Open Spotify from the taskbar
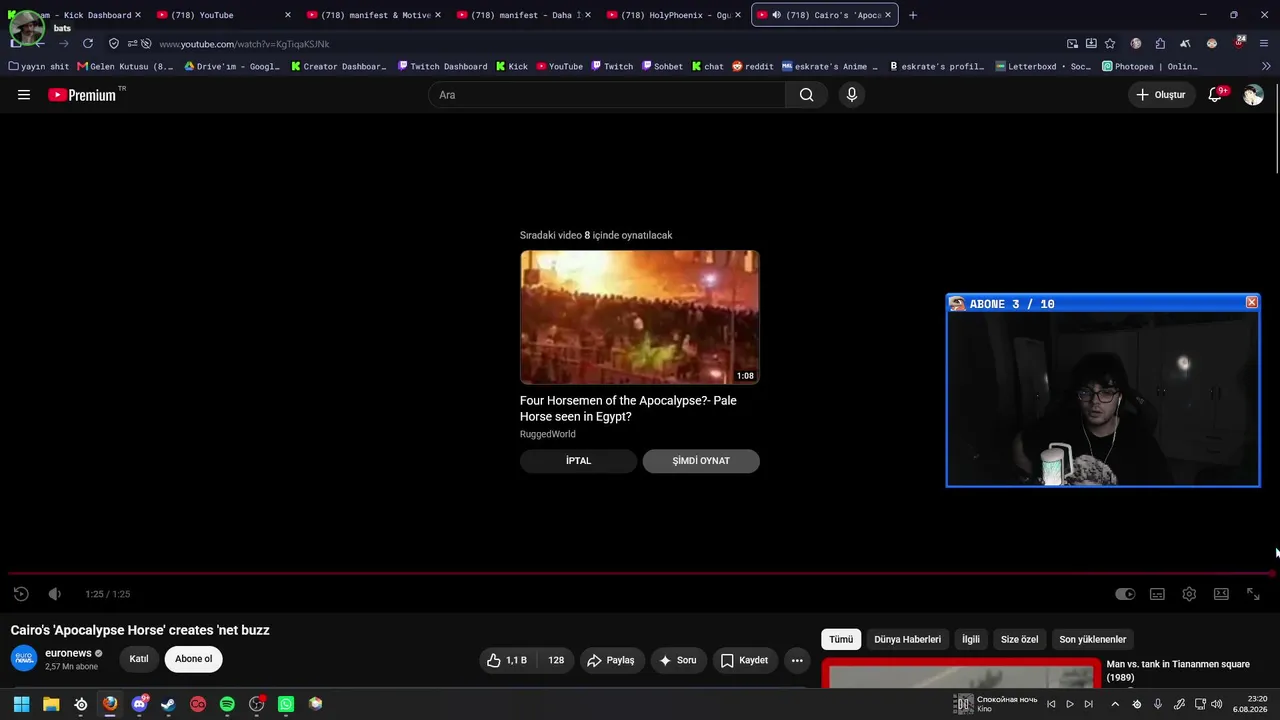The image size is (1280, 720). [227, 704]
